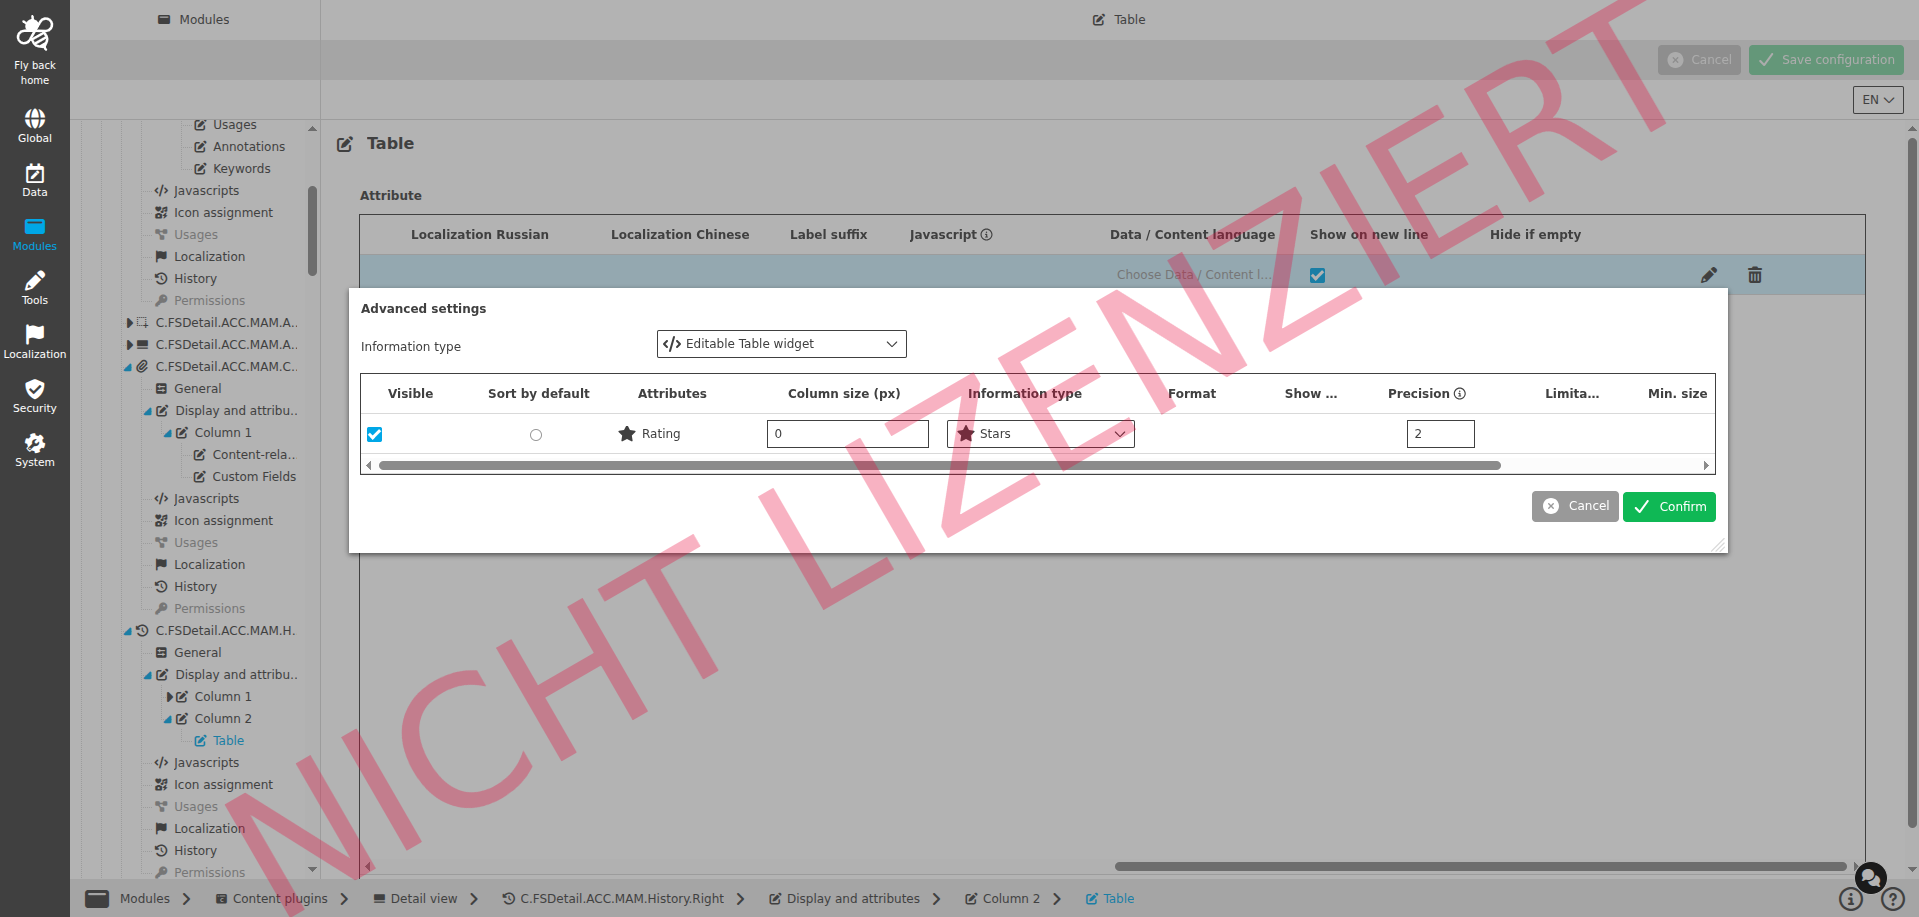Open the Tools sidebar section
The width and height of the screenshot is (1919, 917).
tap(35, 288)
